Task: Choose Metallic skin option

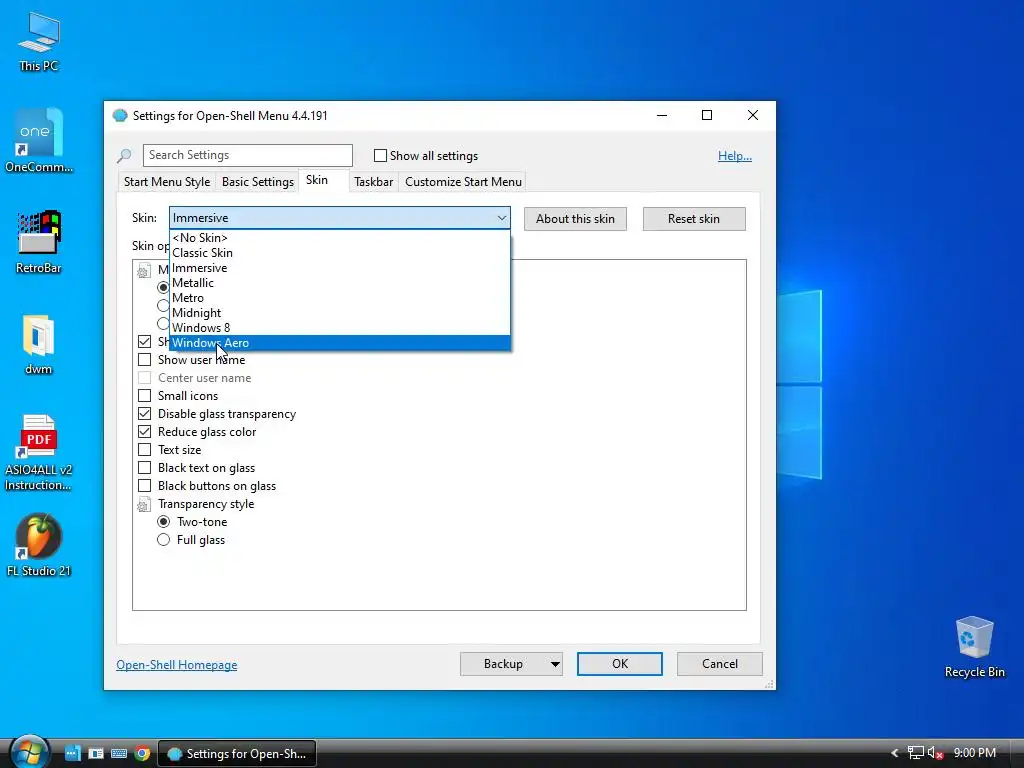Action: point(340,283)
